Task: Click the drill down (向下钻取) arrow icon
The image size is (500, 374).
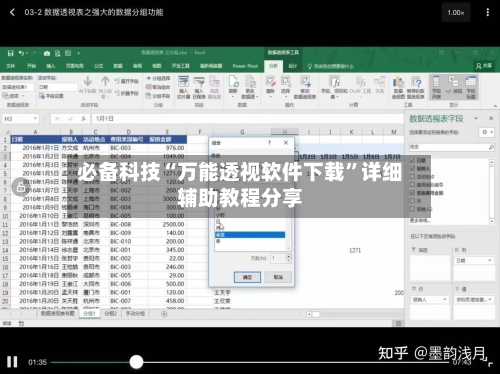Action: pyautogui.click(x=88, y=81)
